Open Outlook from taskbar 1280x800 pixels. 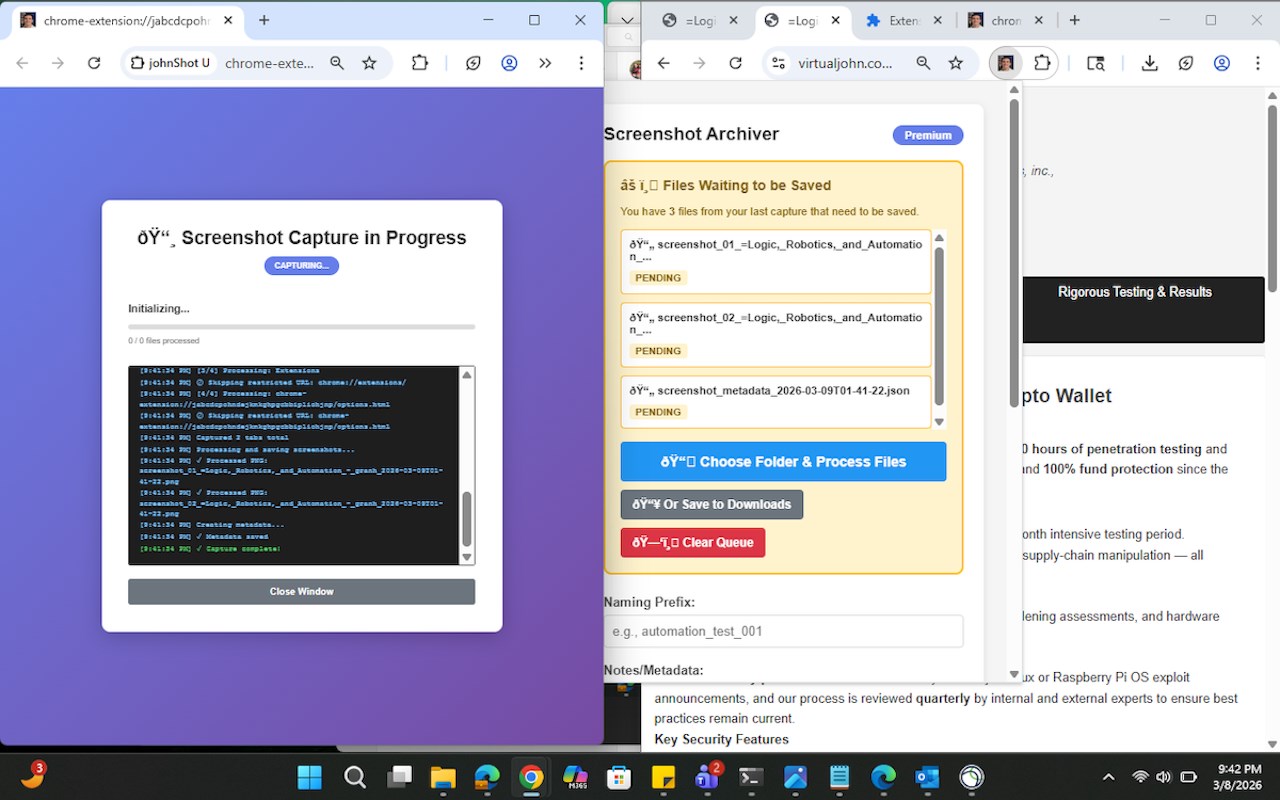click(x=927, y=777)
